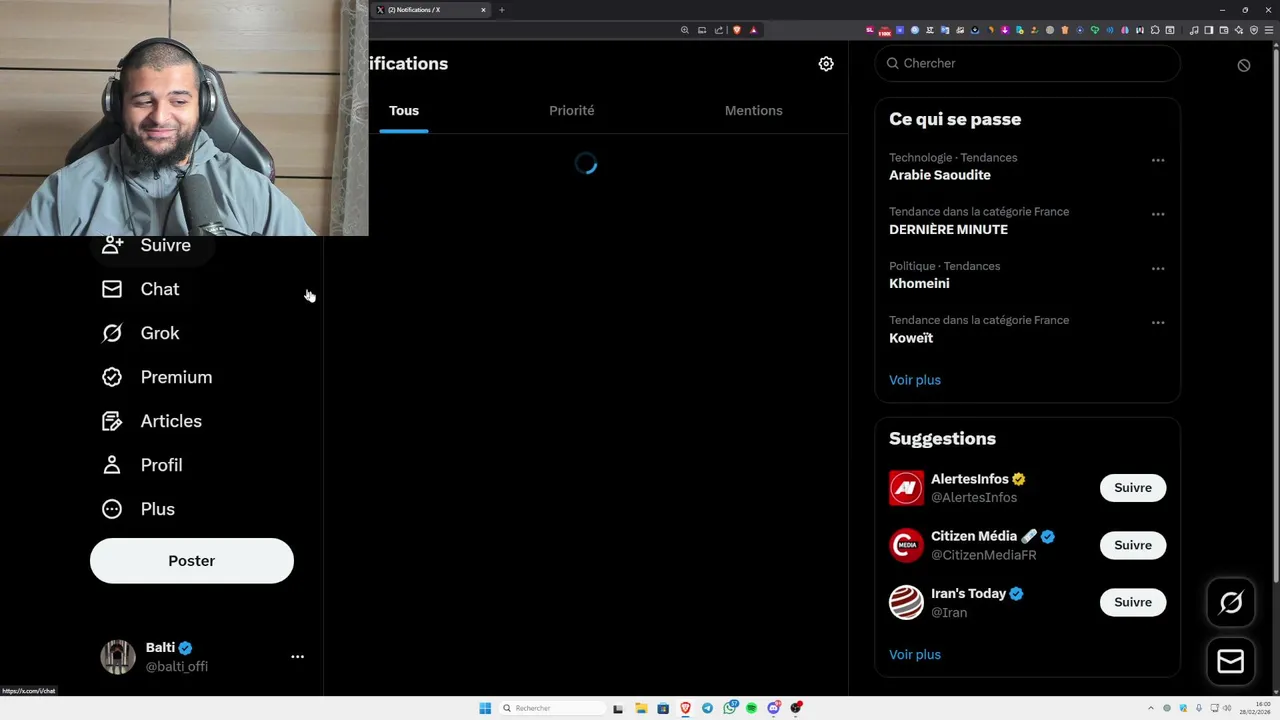Screen dimensions: 1280x720
Task: Open the floating Grok button at the bottom right
Action: point(1231,602)
